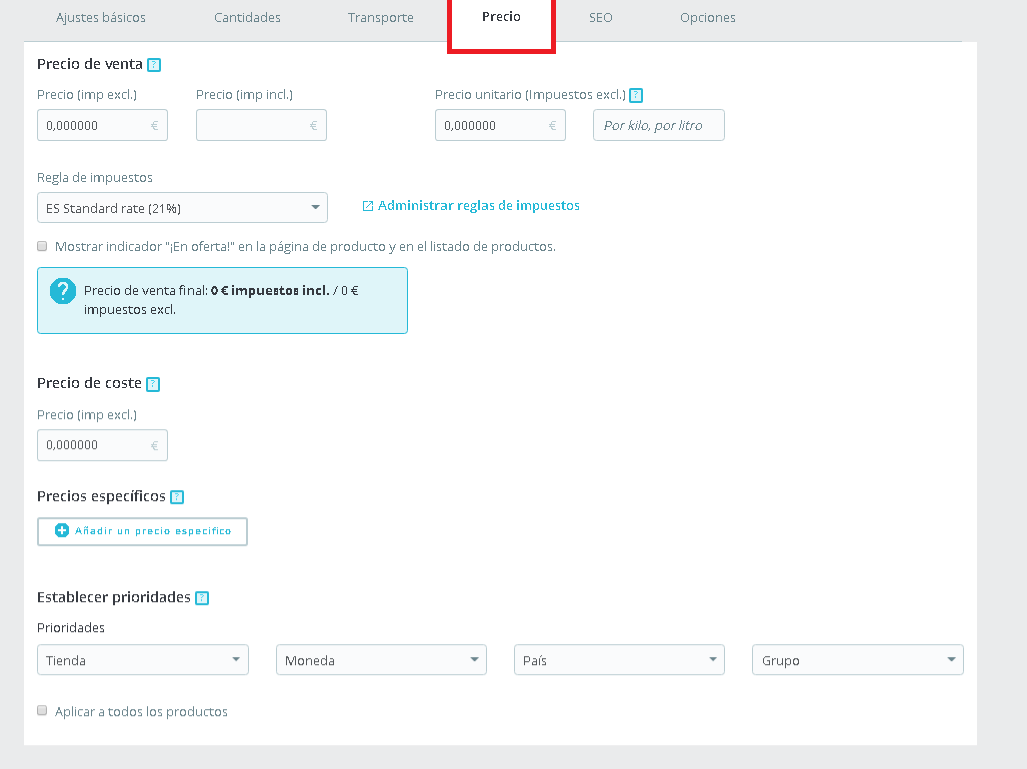Open the Moneda priority dropdown
The width and height of the screenshot is (1027, 769).
coord(381,660)
